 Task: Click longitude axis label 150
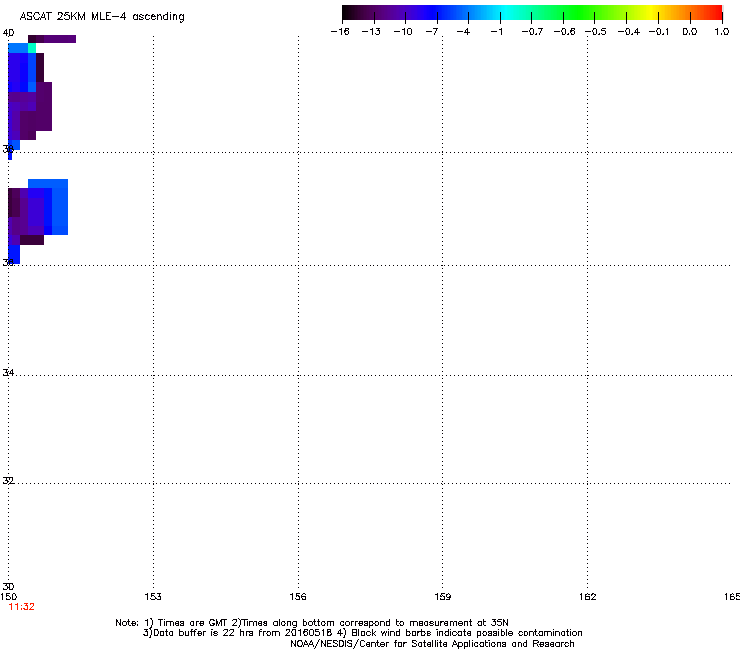coord(8,597)
